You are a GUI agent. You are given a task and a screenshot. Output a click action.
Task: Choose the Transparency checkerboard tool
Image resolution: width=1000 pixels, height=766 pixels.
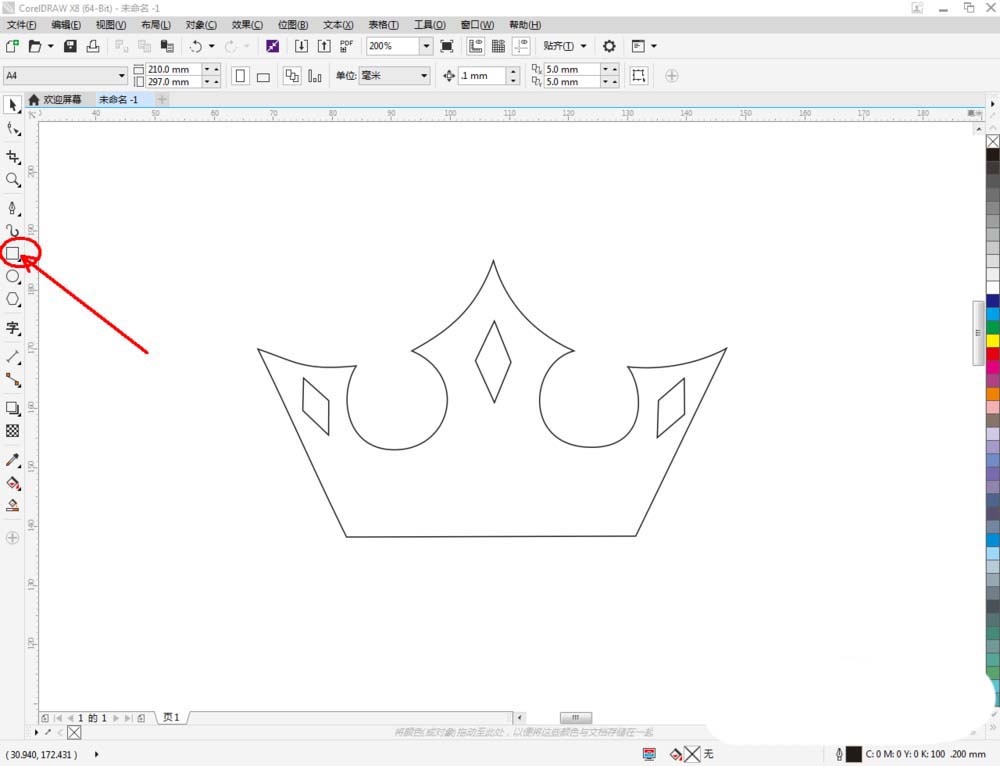pyautogui.click(x=12, y=431)
